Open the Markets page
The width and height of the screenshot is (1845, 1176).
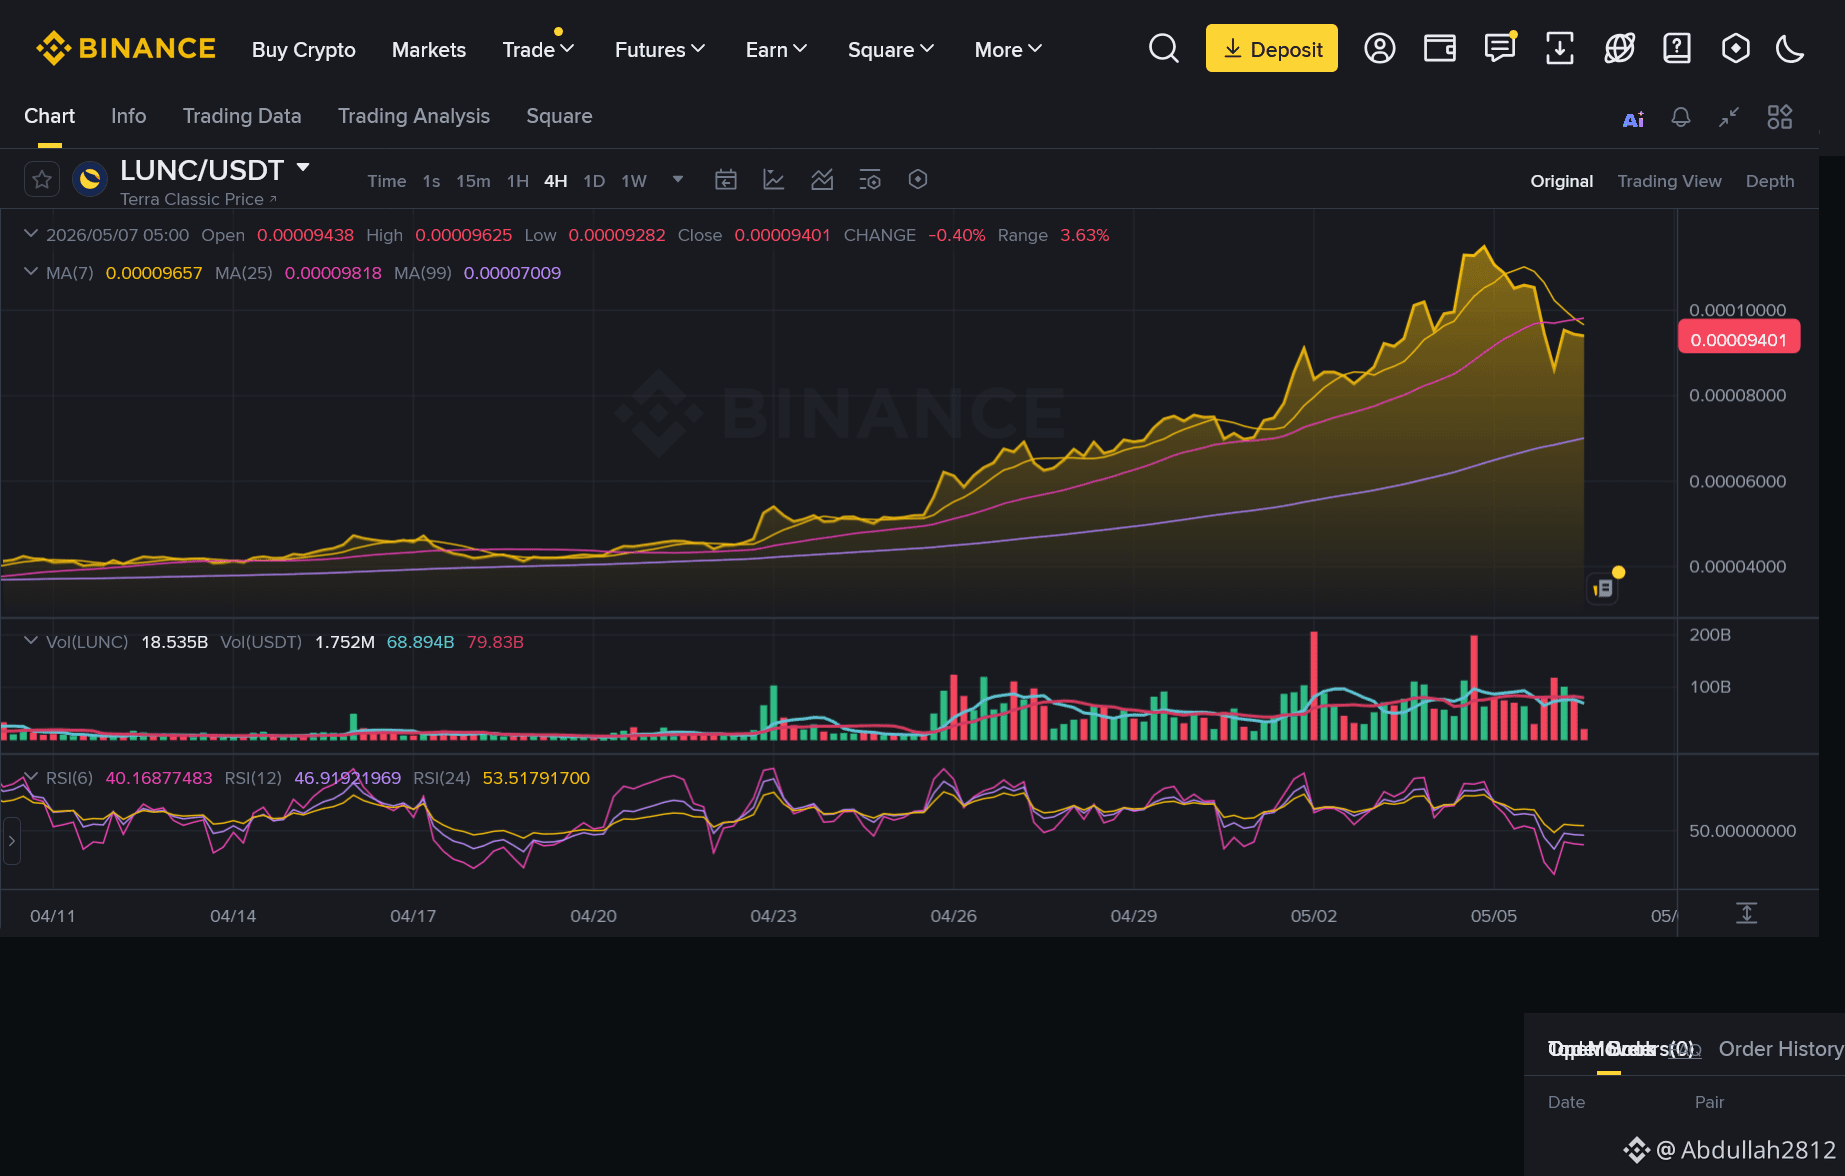429,49
